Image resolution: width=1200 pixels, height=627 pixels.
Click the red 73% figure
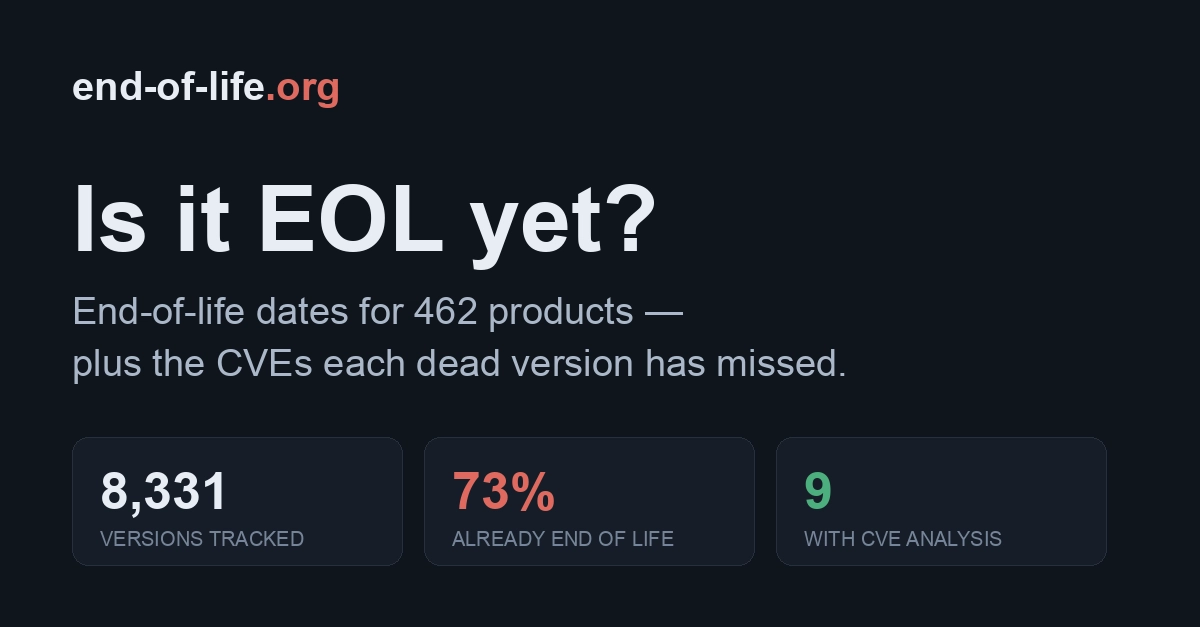point(504,492)
